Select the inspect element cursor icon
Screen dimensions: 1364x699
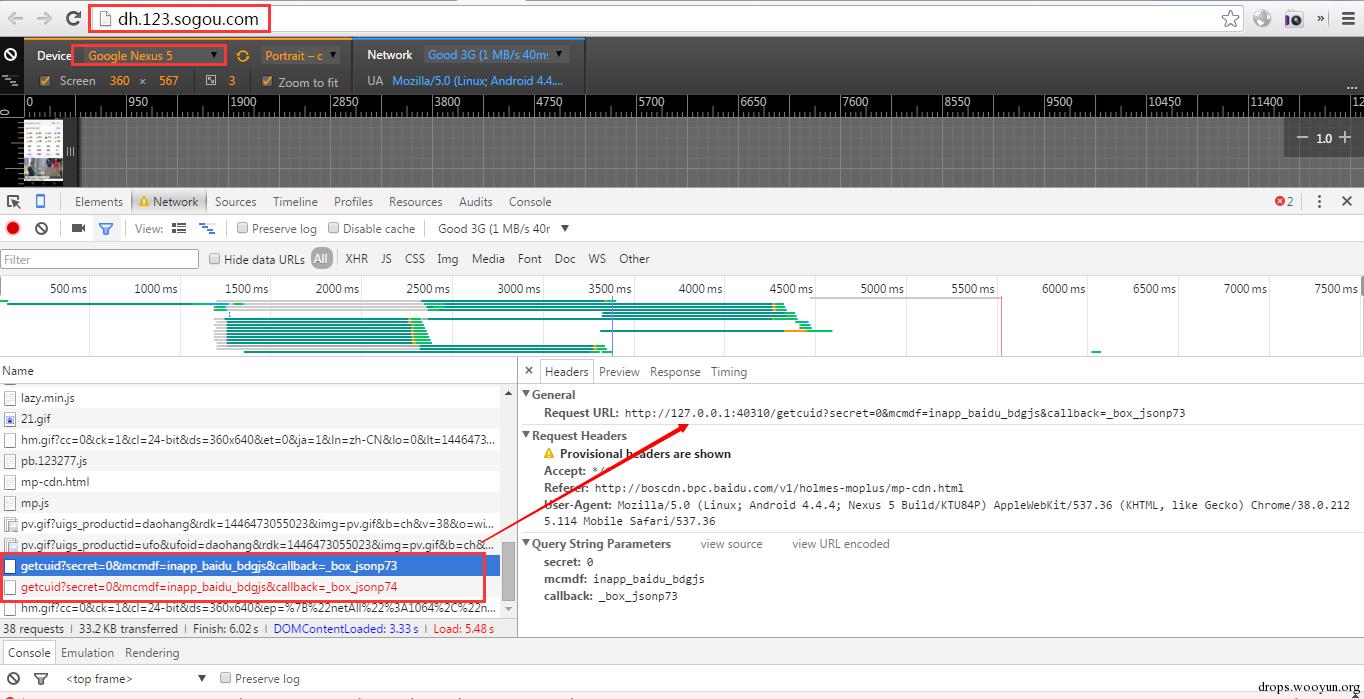point(14,201)
